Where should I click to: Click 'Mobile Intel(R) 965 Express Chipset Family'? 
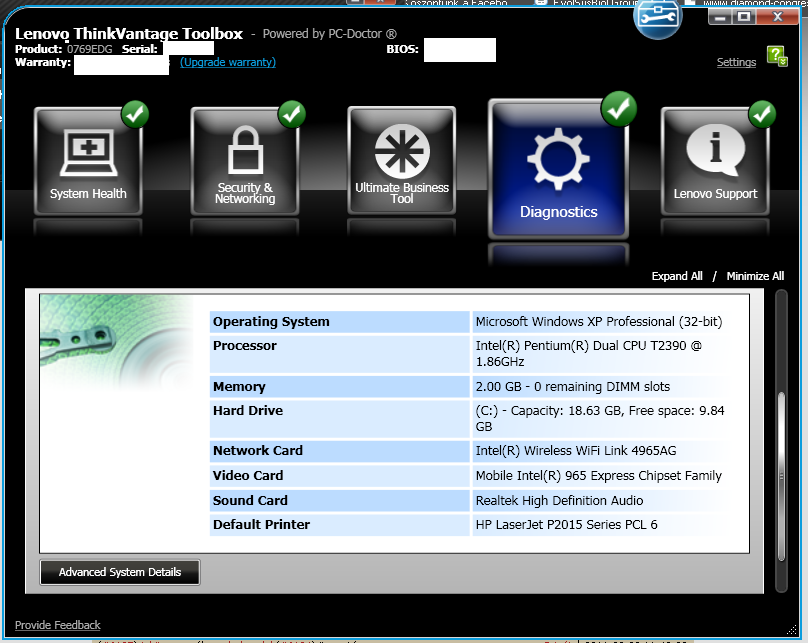click(598, 476)
